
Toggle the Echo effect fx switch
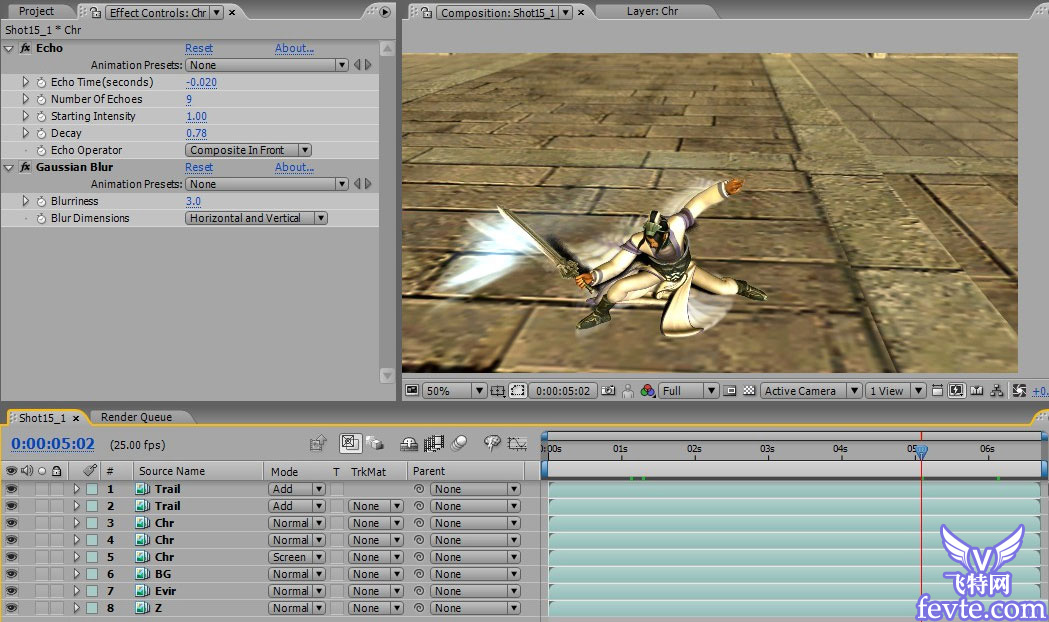[25, 48]
